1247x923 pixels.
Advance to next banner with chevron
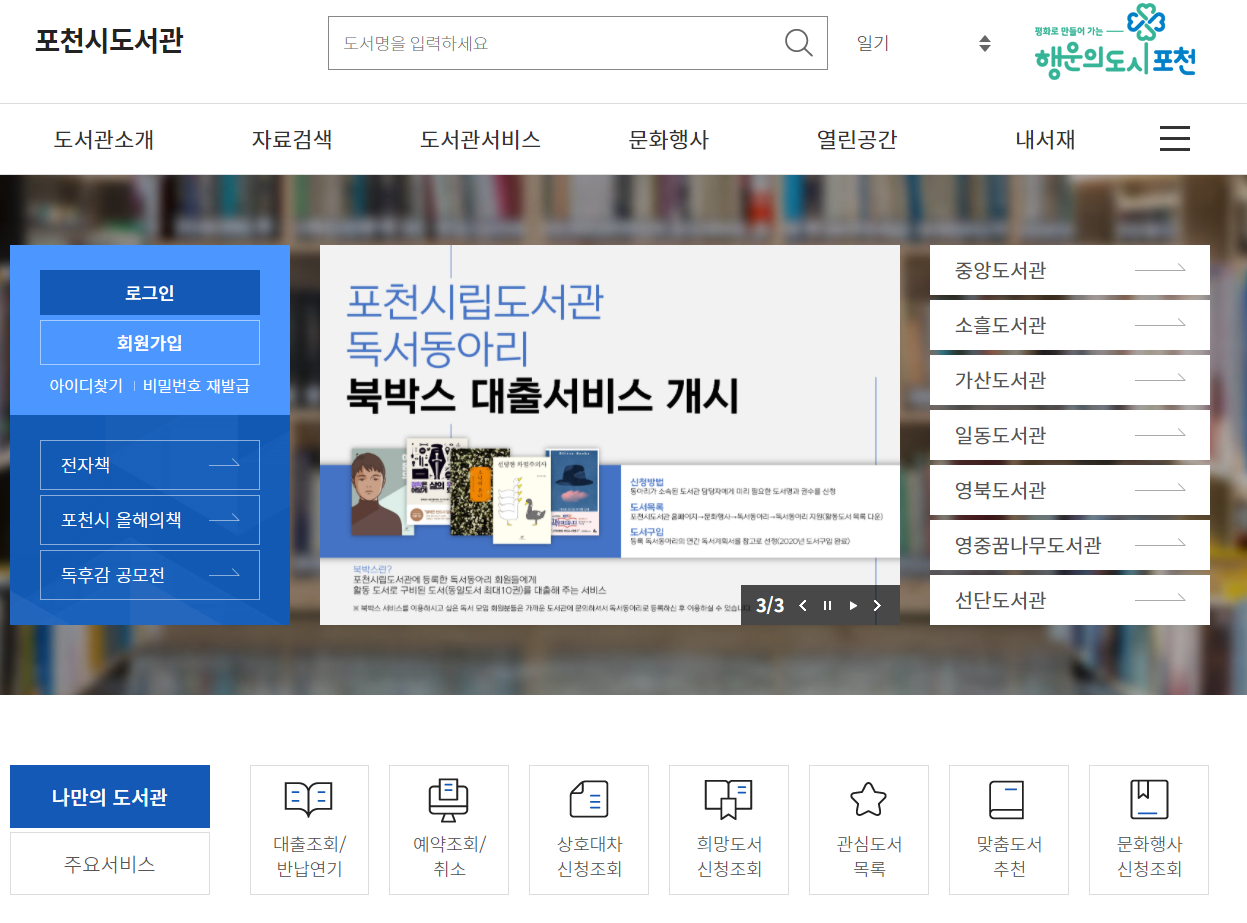tap(877, 605)
